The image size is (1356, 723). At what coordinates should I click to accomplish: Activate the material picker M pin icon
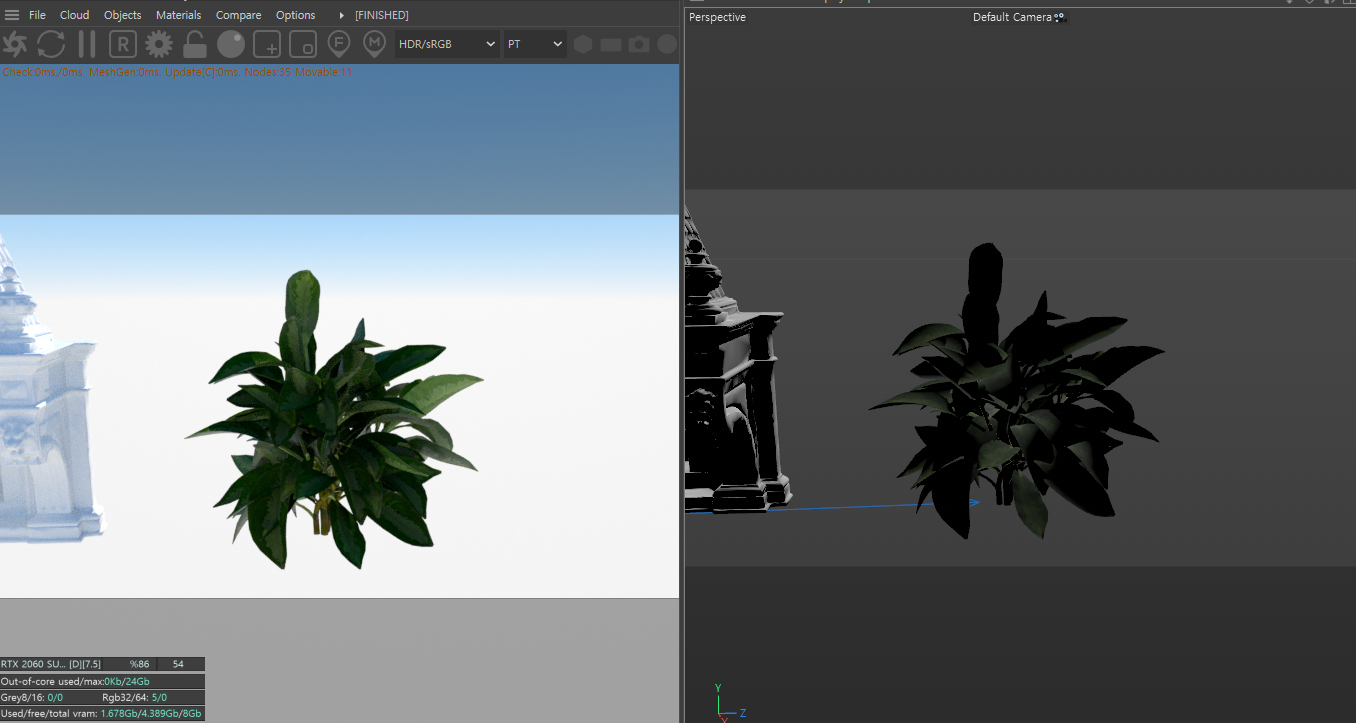click(374, 44)
